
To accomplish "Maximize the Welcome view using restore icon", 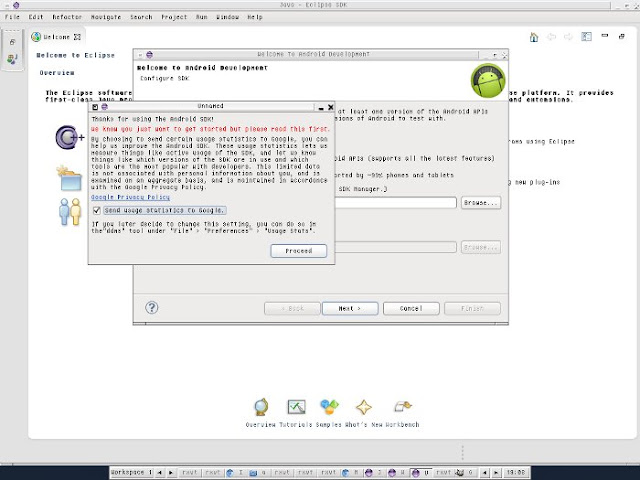I will (622, 36).
